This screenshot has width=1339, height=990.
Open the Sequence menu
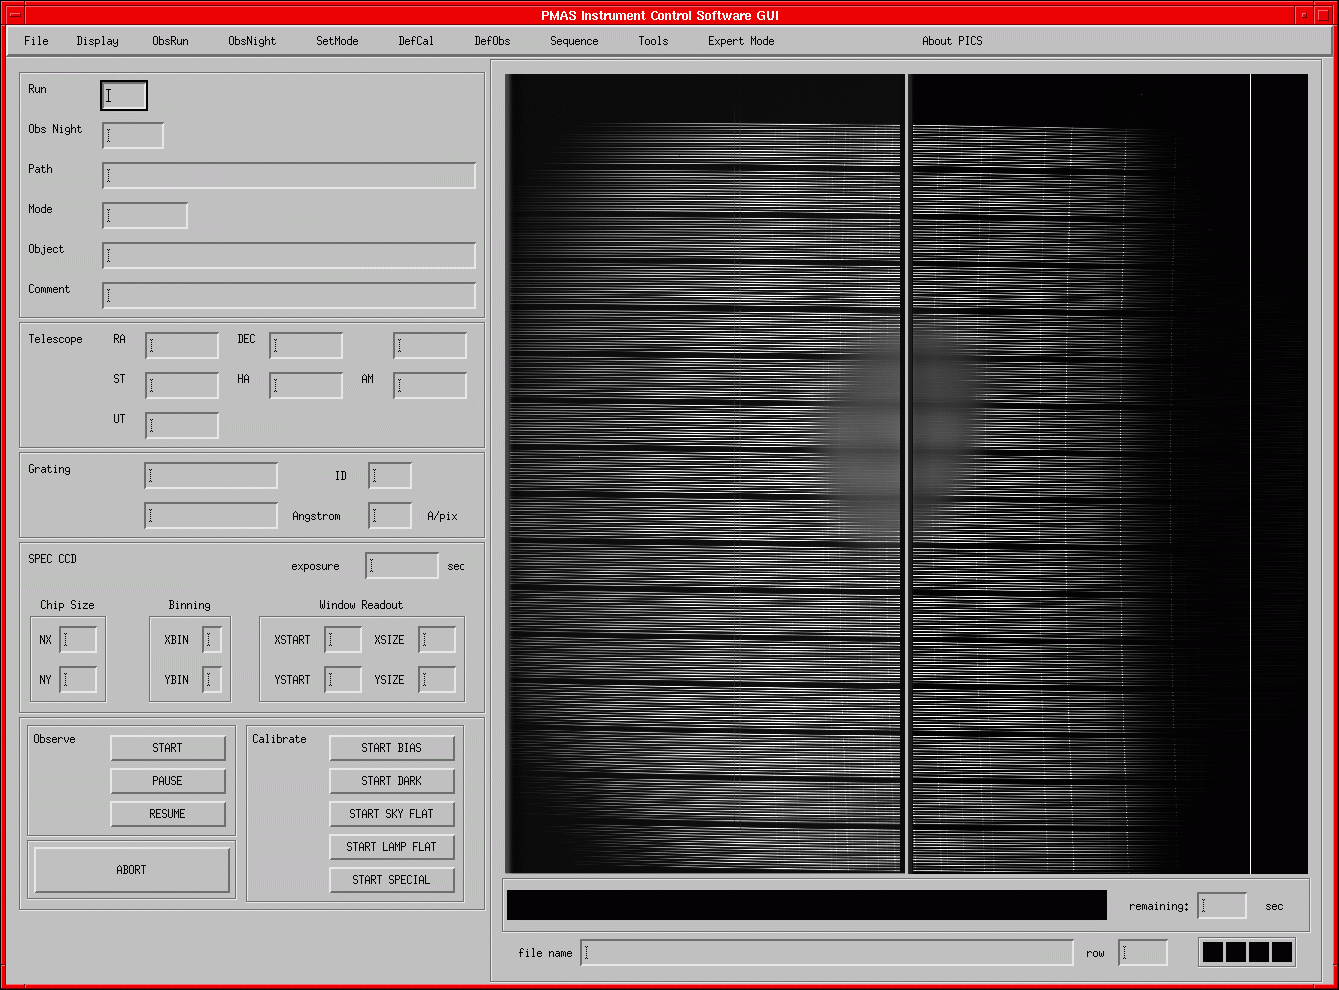(x=574, y=41)
